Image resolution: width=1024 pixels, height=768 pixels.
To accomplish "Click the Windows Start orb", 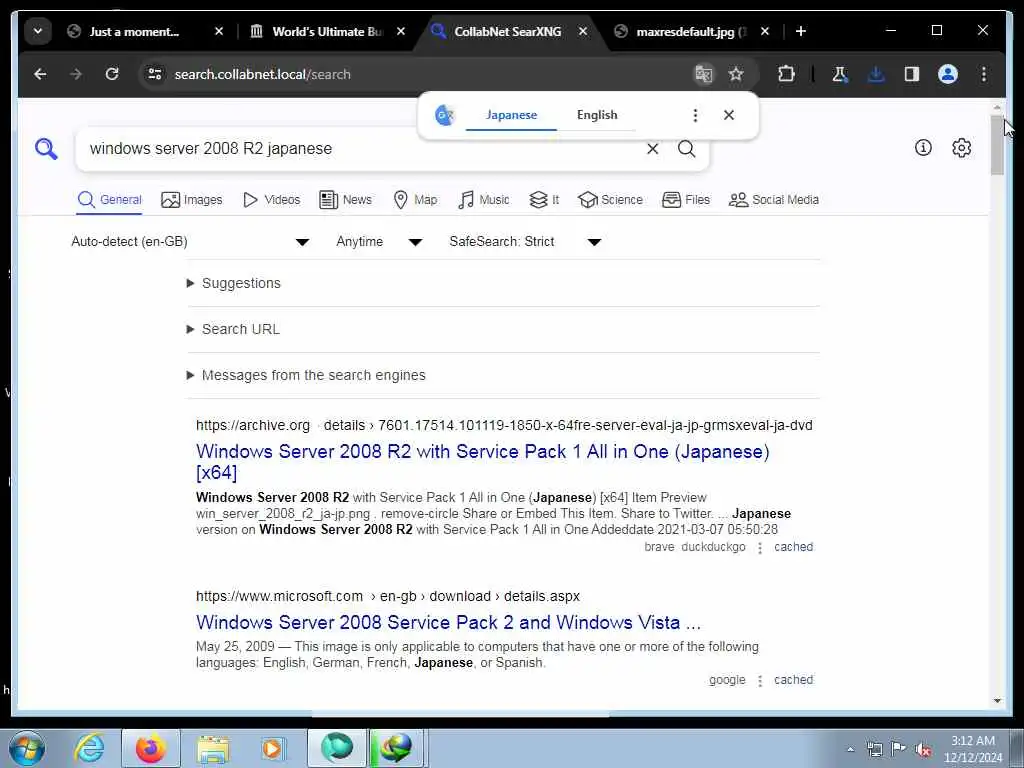I will pyautogui.click(x=27, y=748).
